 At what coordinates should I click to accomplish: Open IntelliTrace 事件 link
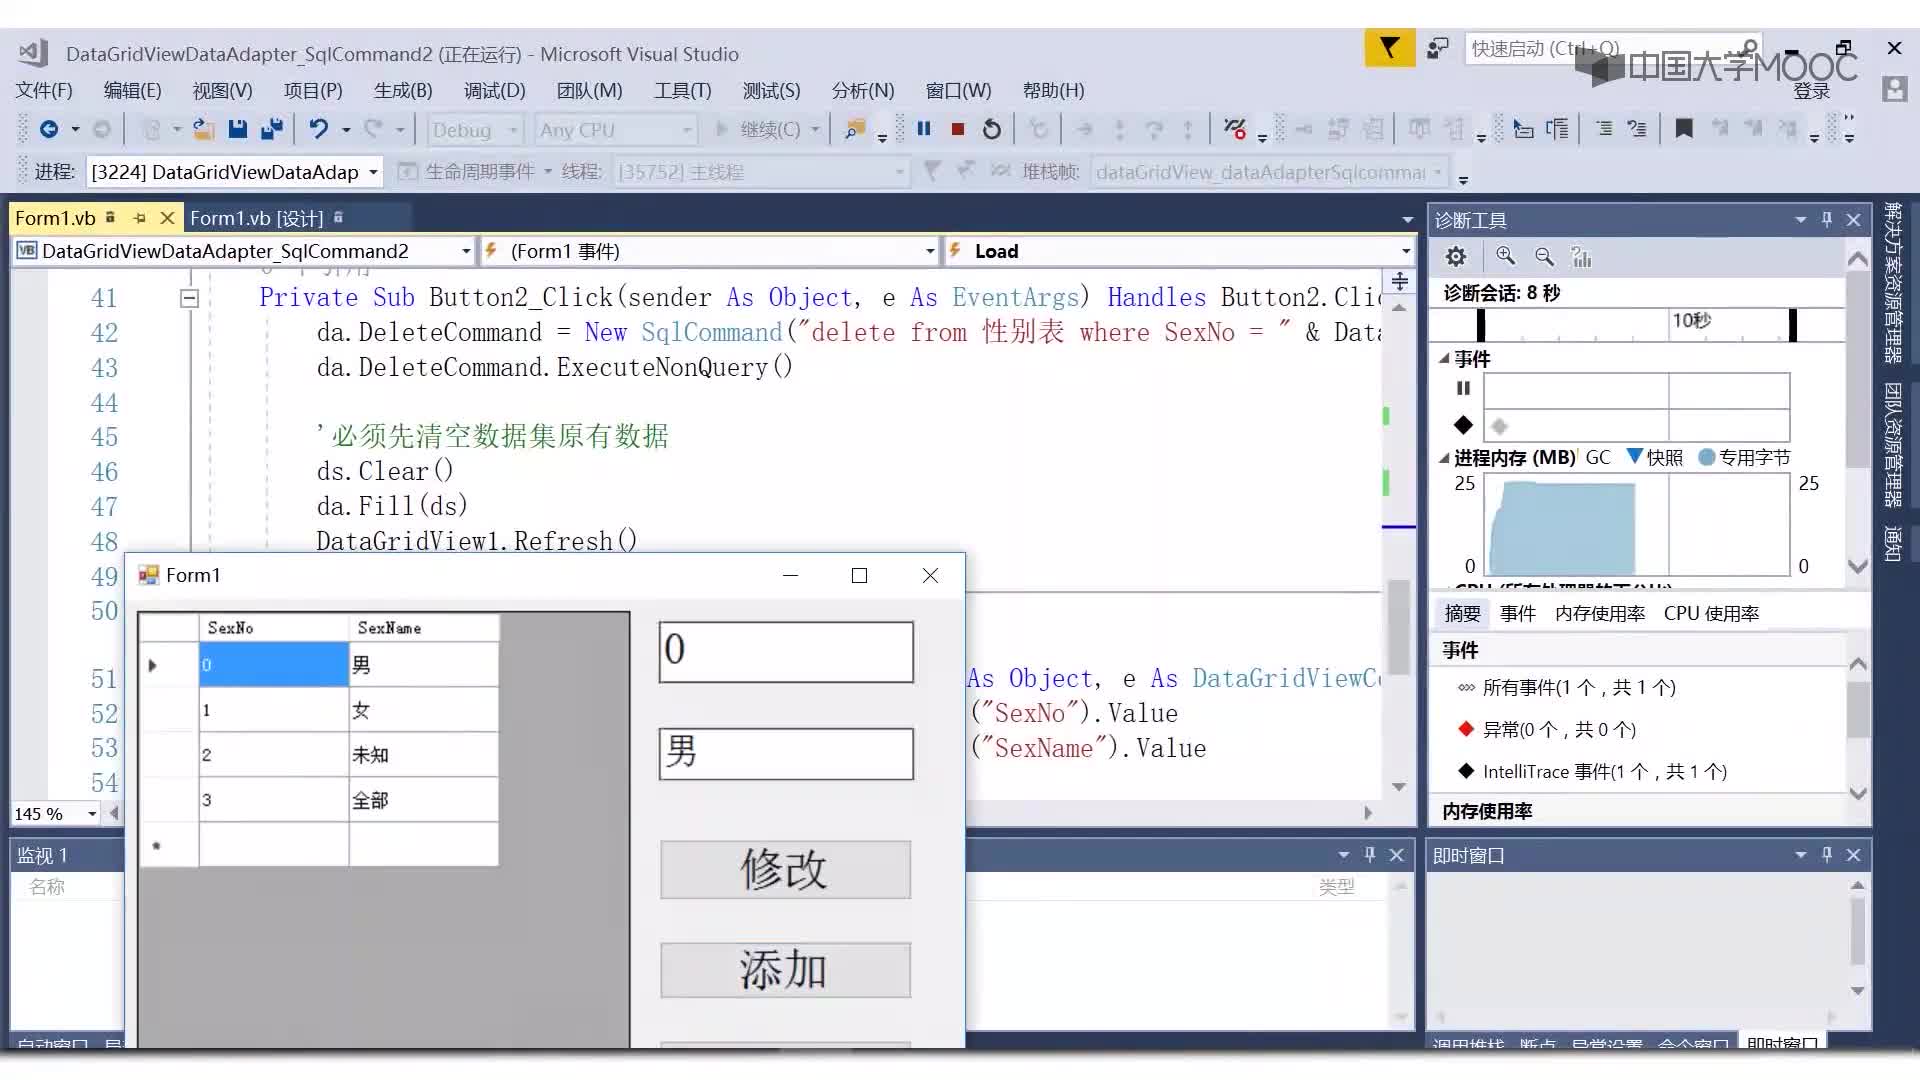pyautogui.click(x=1605, y=771)
